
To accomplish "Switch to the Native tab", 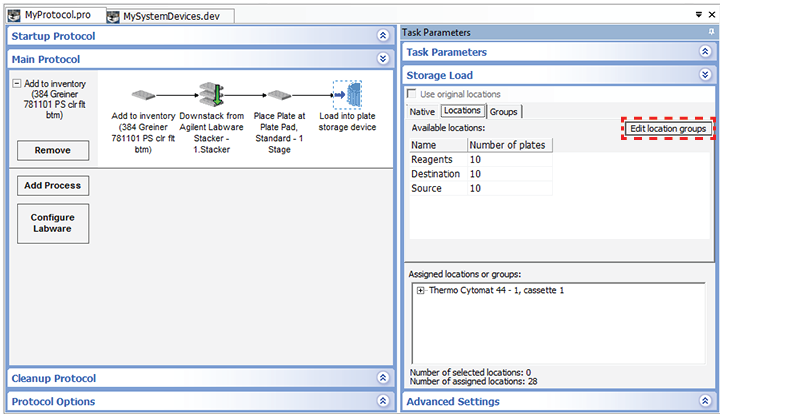I will (423, 111).
